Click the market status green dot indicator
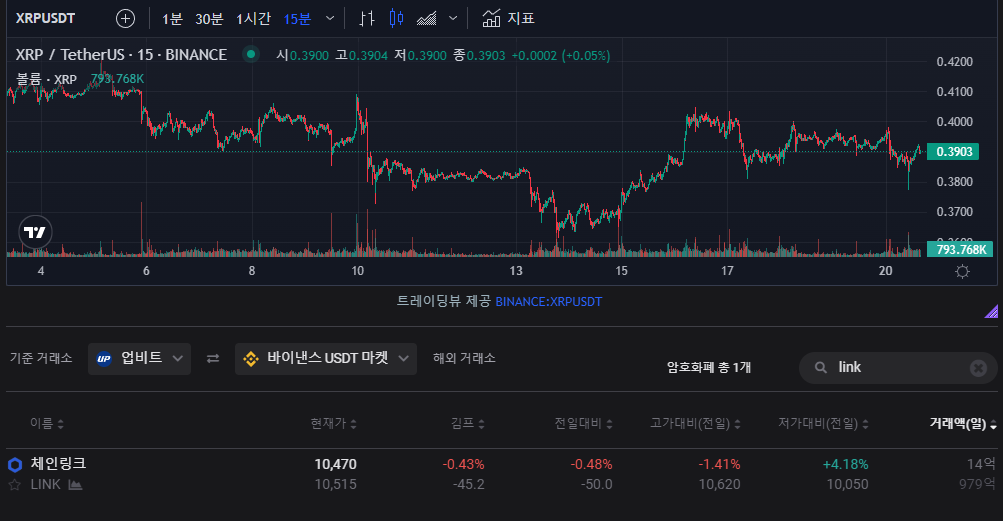1003x521 pixels. (251, 54)
